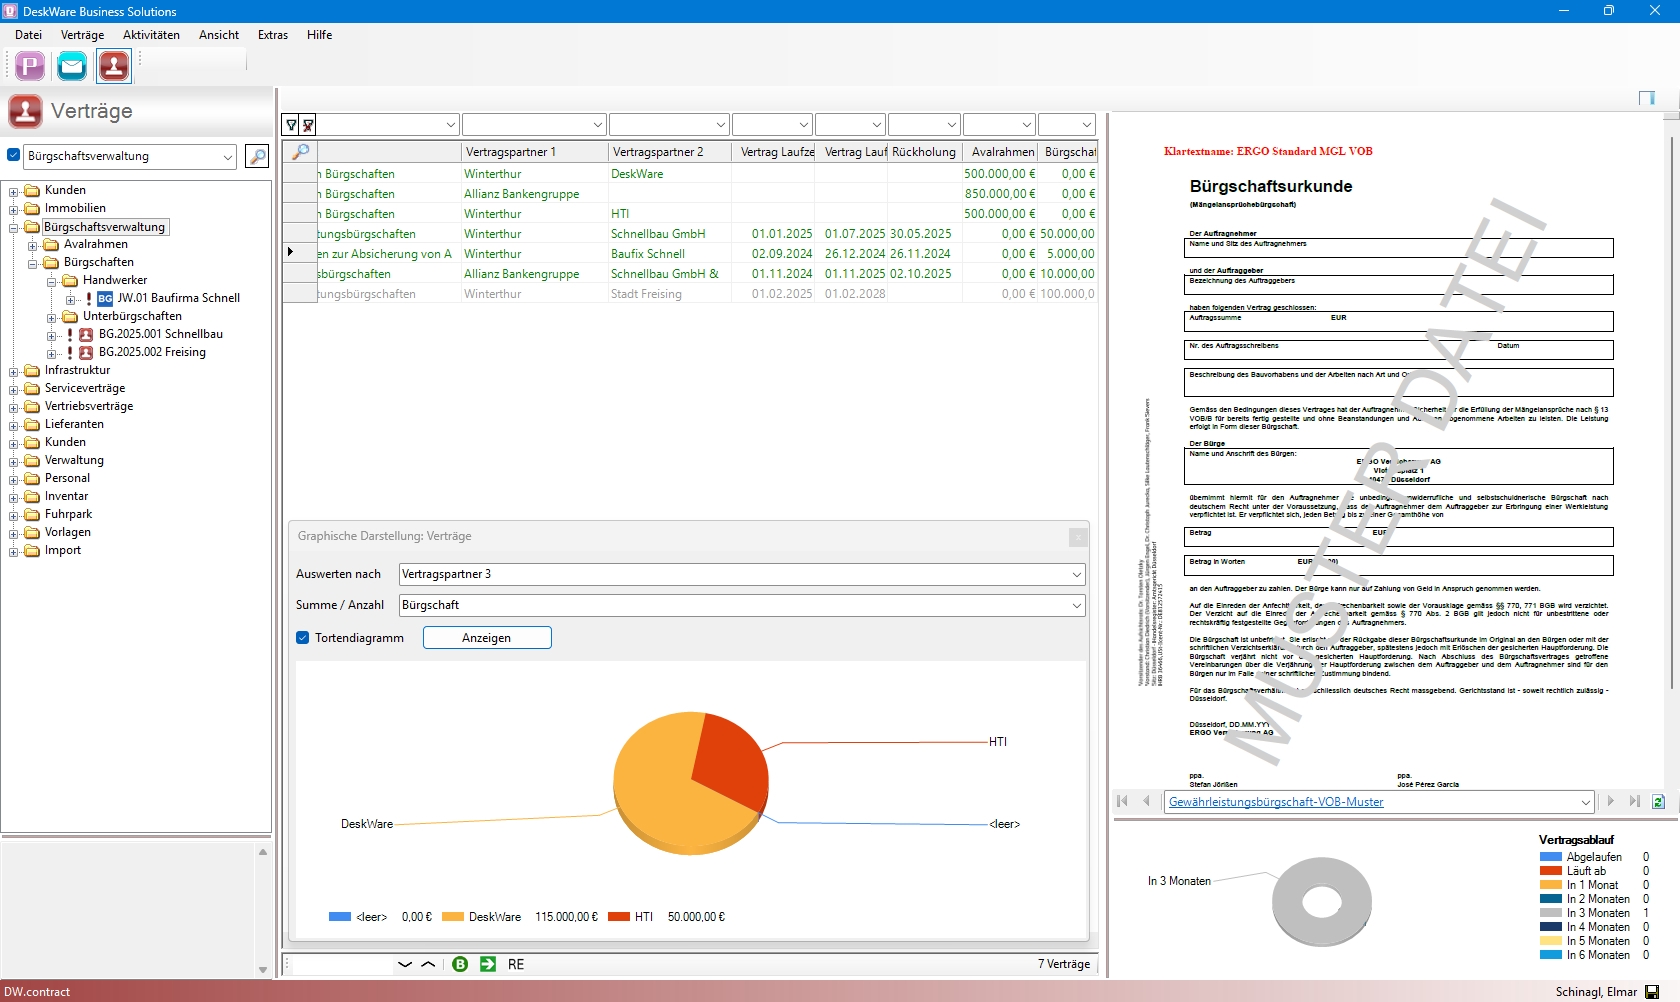Click the magnifier search button beside Bürgschaftsverwaltung
1680x1002 pixels.
coord(257,156)
